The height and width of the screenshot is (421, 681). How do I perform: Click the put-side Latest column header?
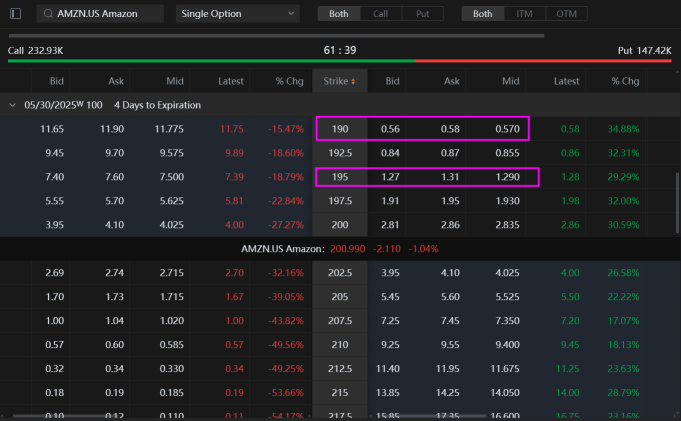coord(566,81)
